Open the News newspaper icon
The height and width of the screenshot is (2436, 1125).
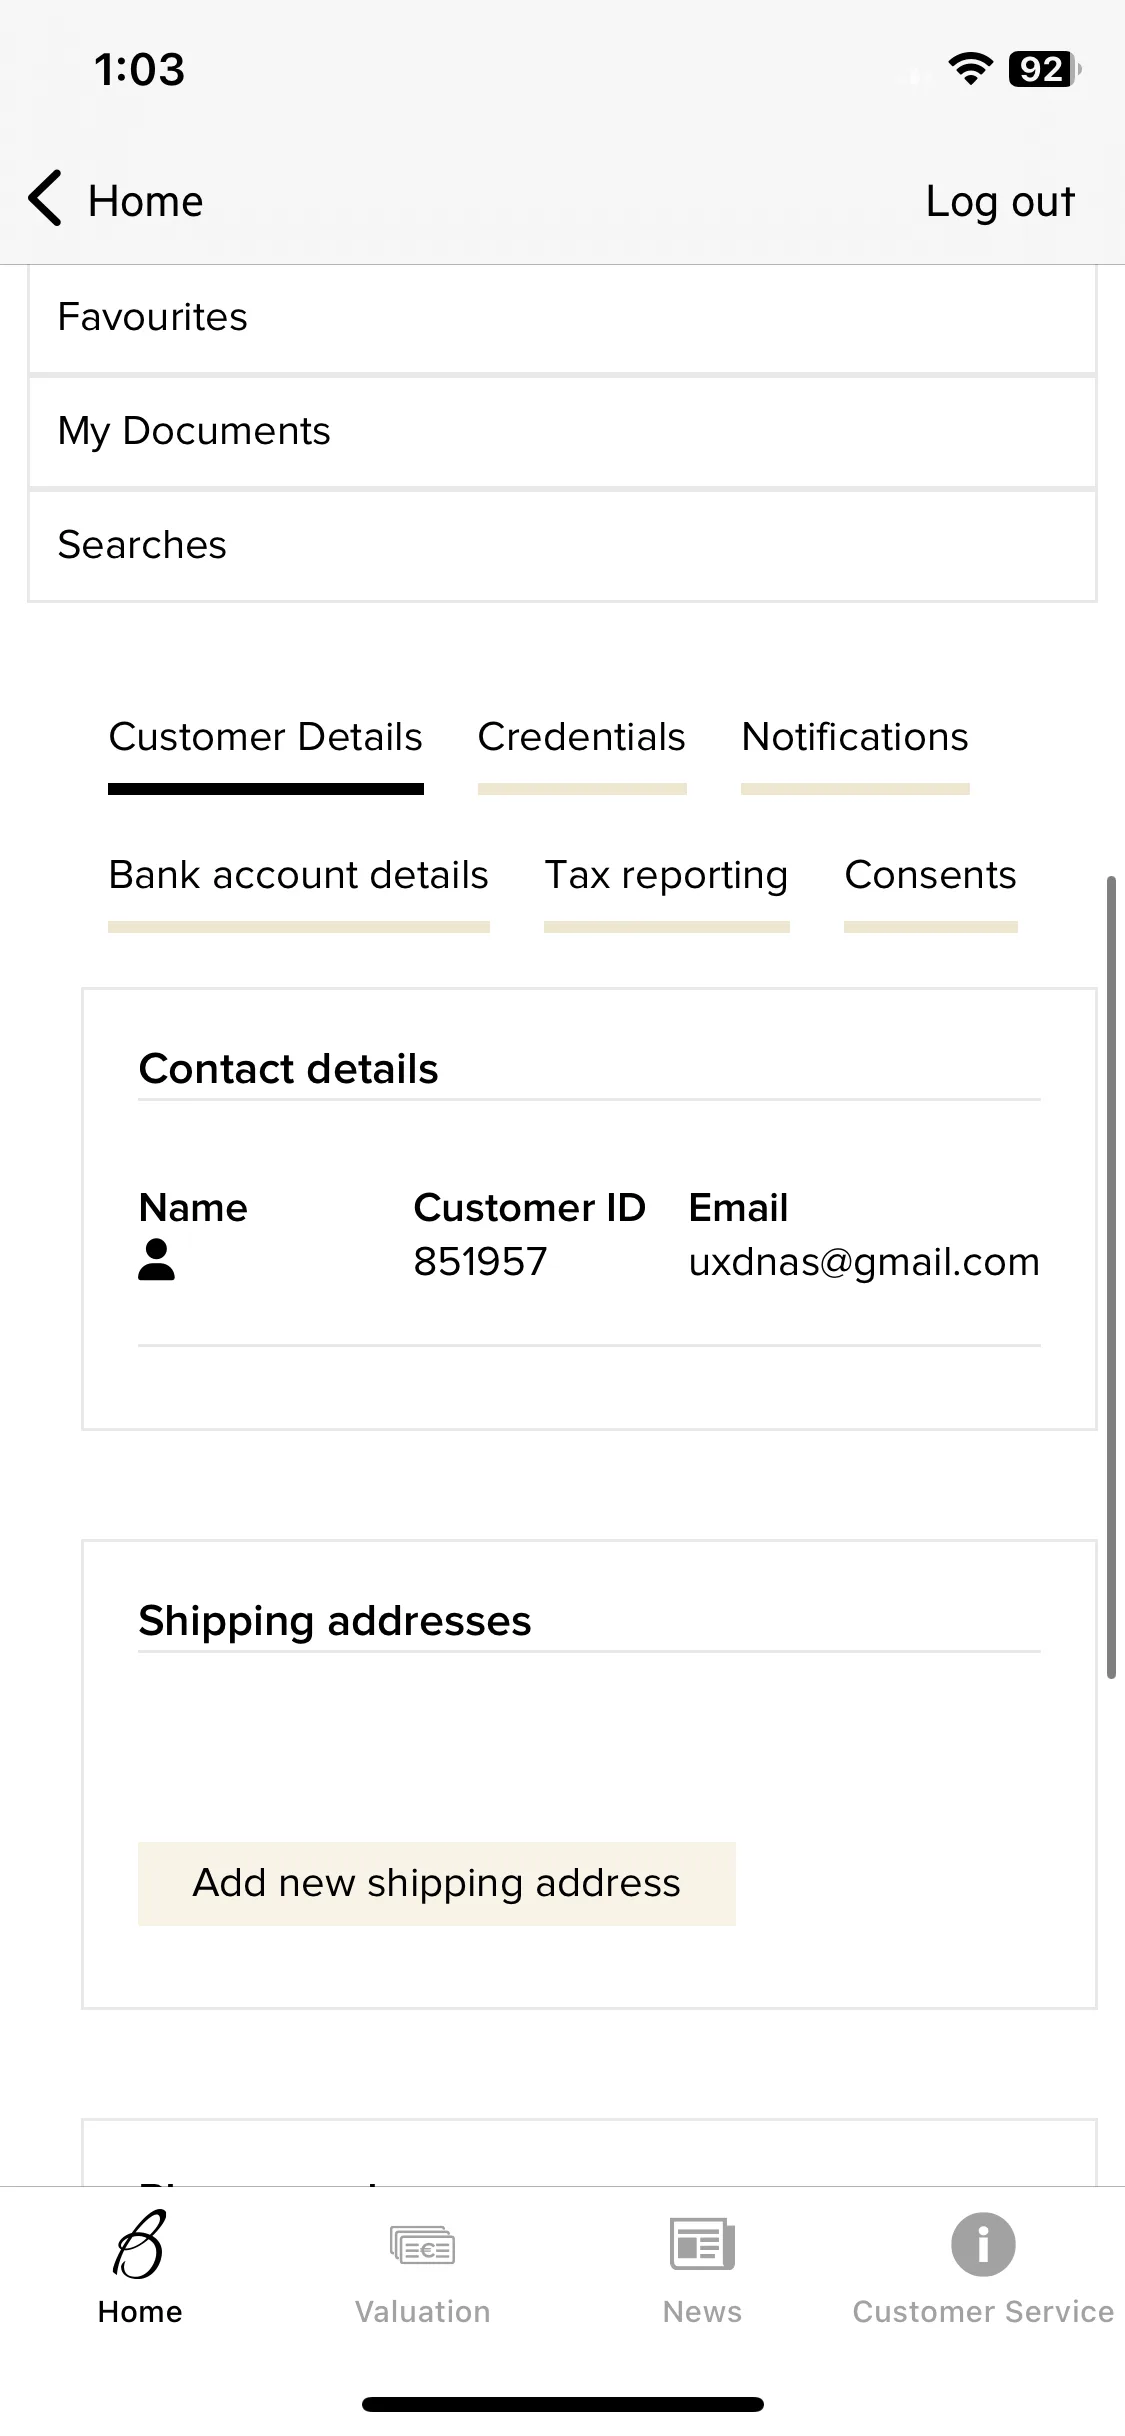point(702,2245)
